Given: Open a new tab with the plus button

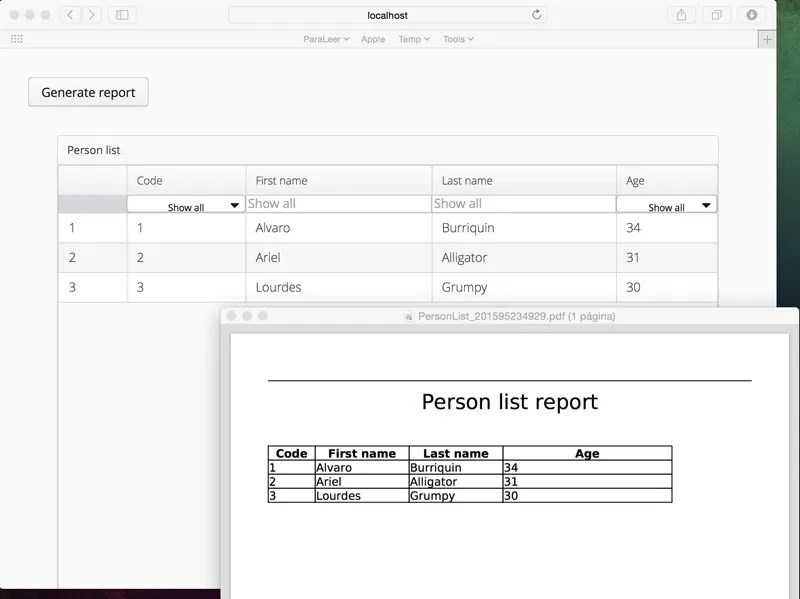Looking at the screenshot, I should tap(767, 38).
